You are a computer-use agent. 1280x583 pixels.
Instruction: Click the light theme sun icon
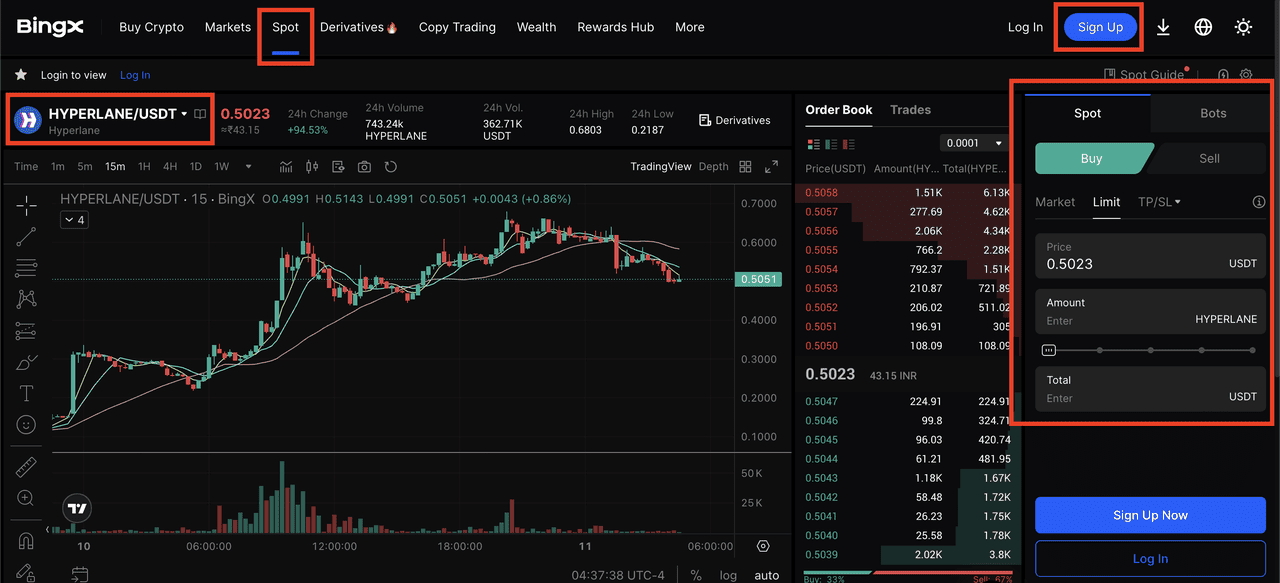pos(1243,28)
